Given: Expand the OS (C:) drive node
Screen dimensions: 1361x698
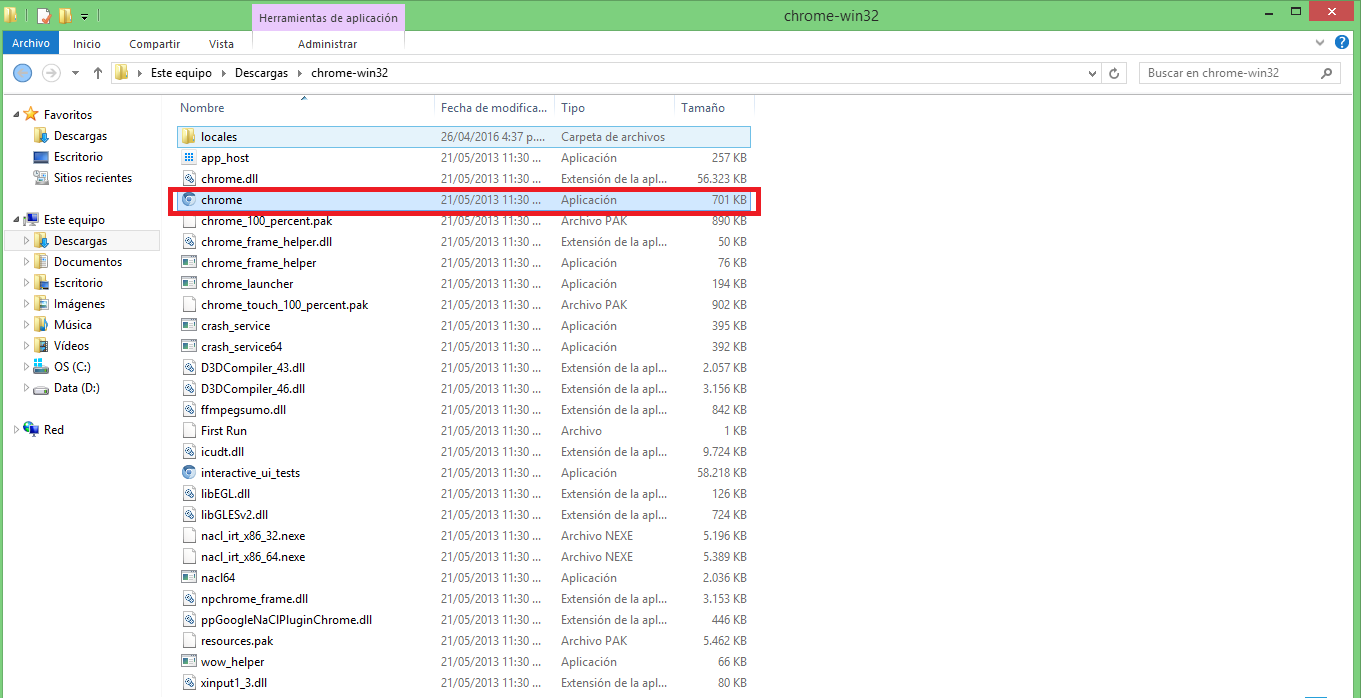Looking at the screenshot, I should coord(27,367).
